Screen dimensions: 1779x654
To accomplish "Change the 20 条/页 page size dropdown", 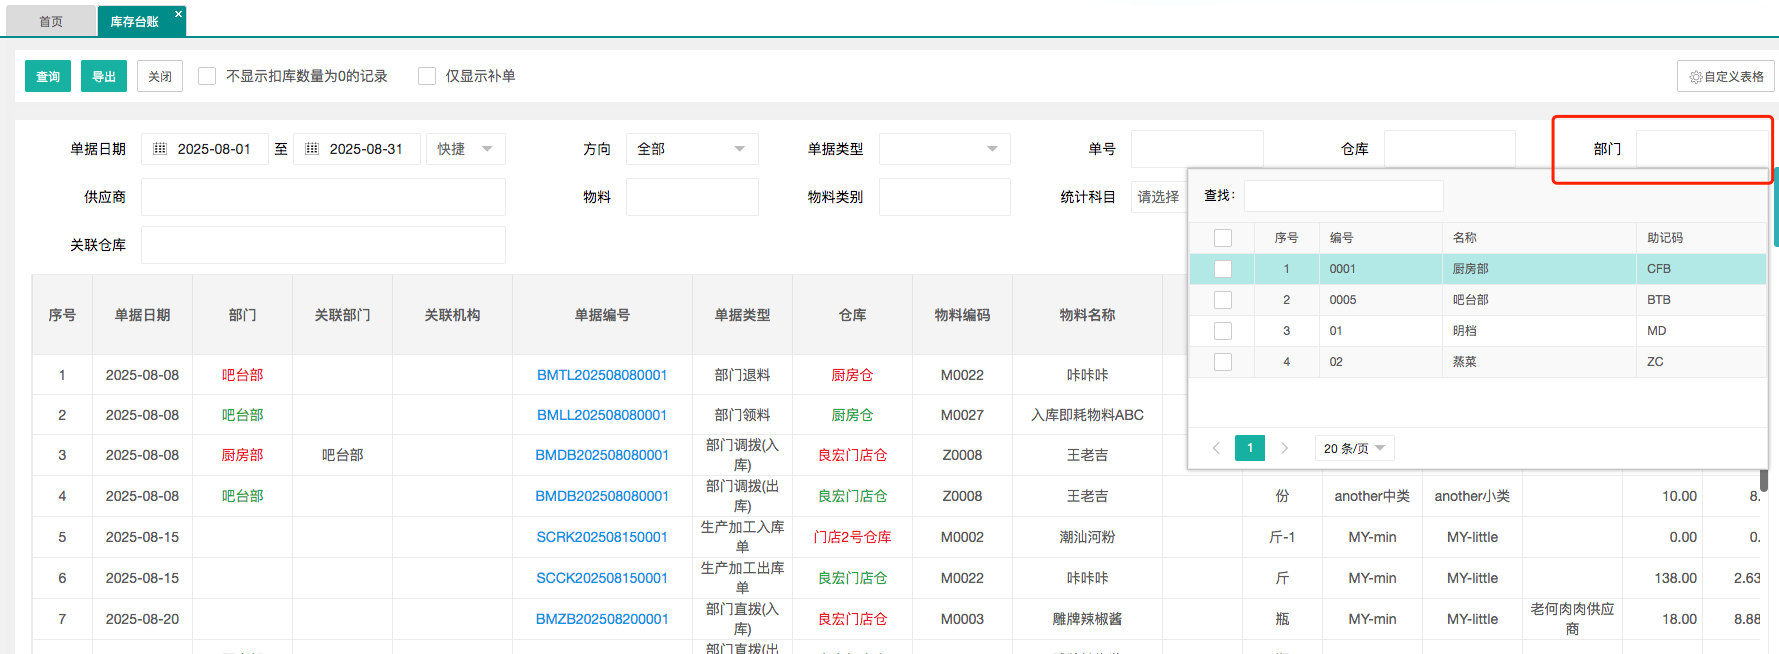I will coord(1354,448).
